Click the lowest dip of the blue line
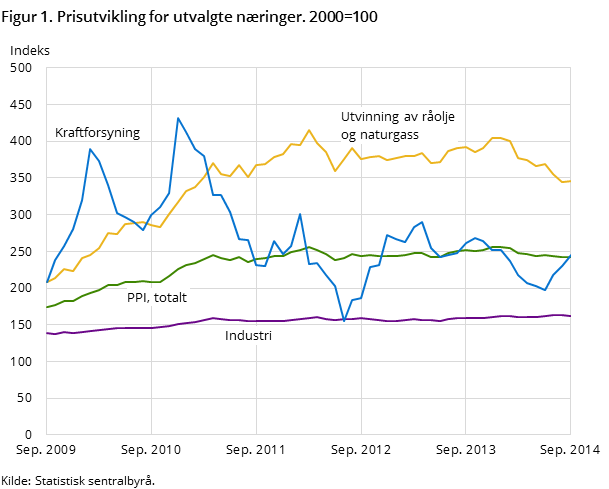Viewport: 609px width, 489px height. click(343, 321)
